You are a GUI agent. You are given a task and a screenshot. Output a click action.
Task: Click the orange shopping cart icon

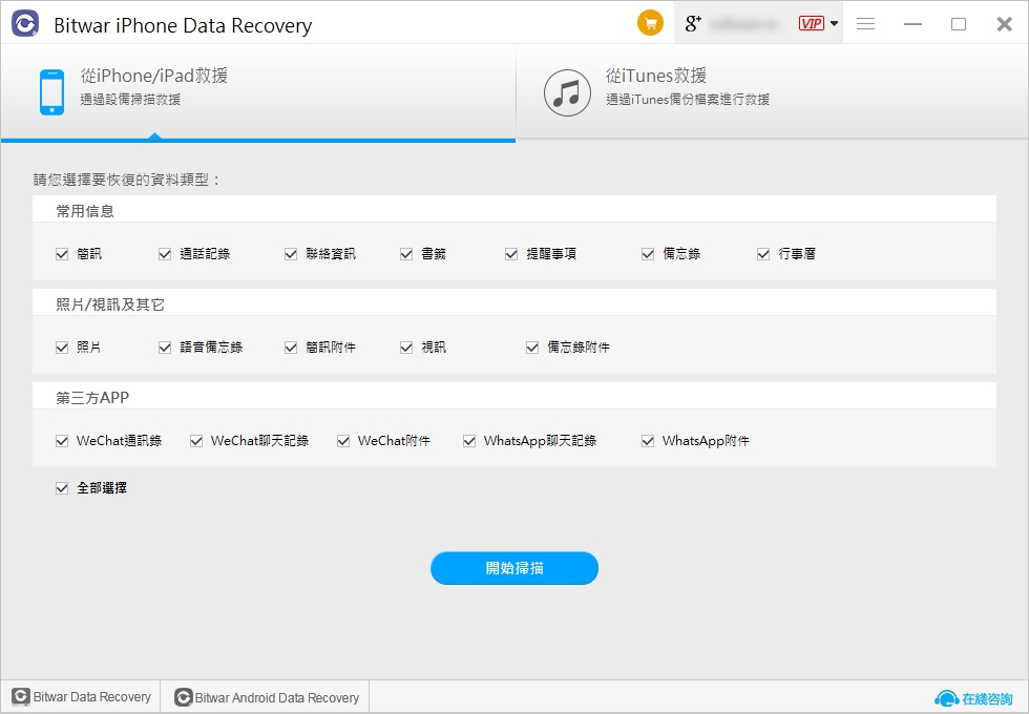650,24
